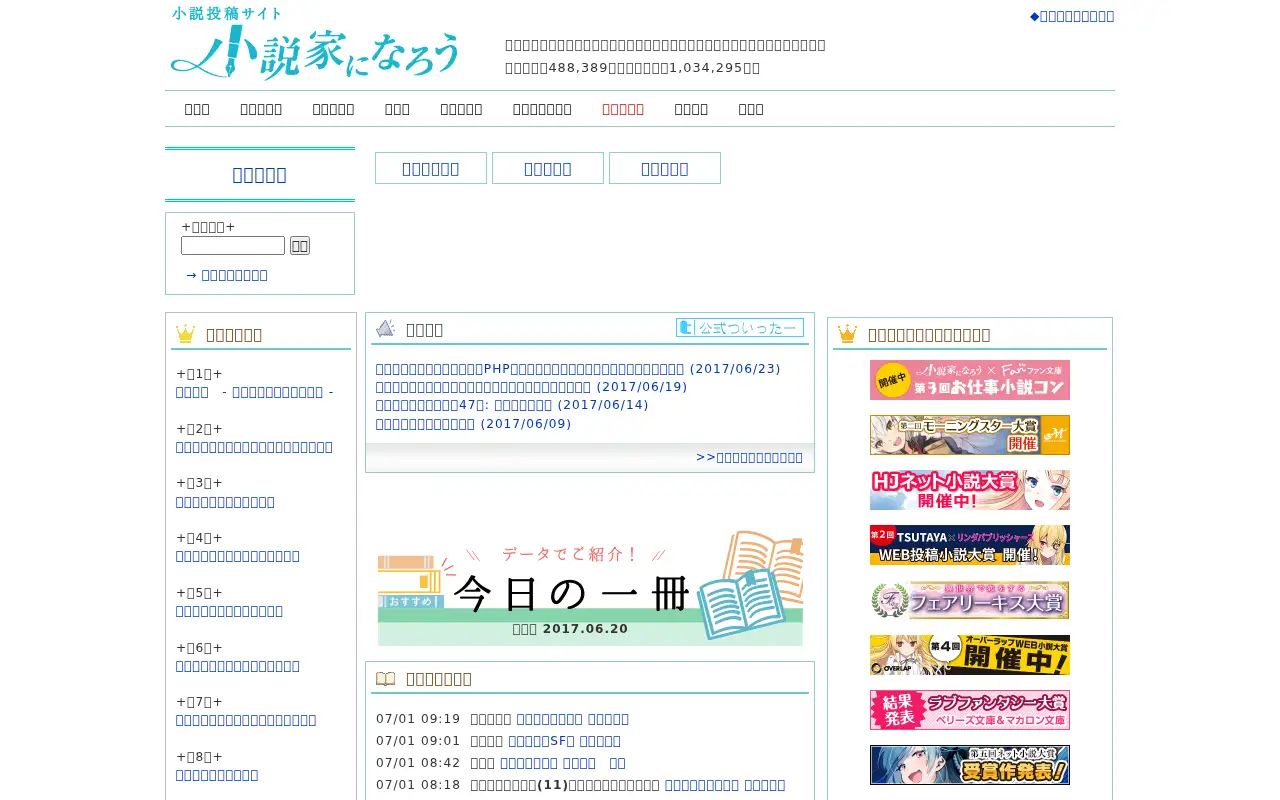Open the novel link under rank +3+
This screenshot has height=800, width=1280.
tap(225, 502)
